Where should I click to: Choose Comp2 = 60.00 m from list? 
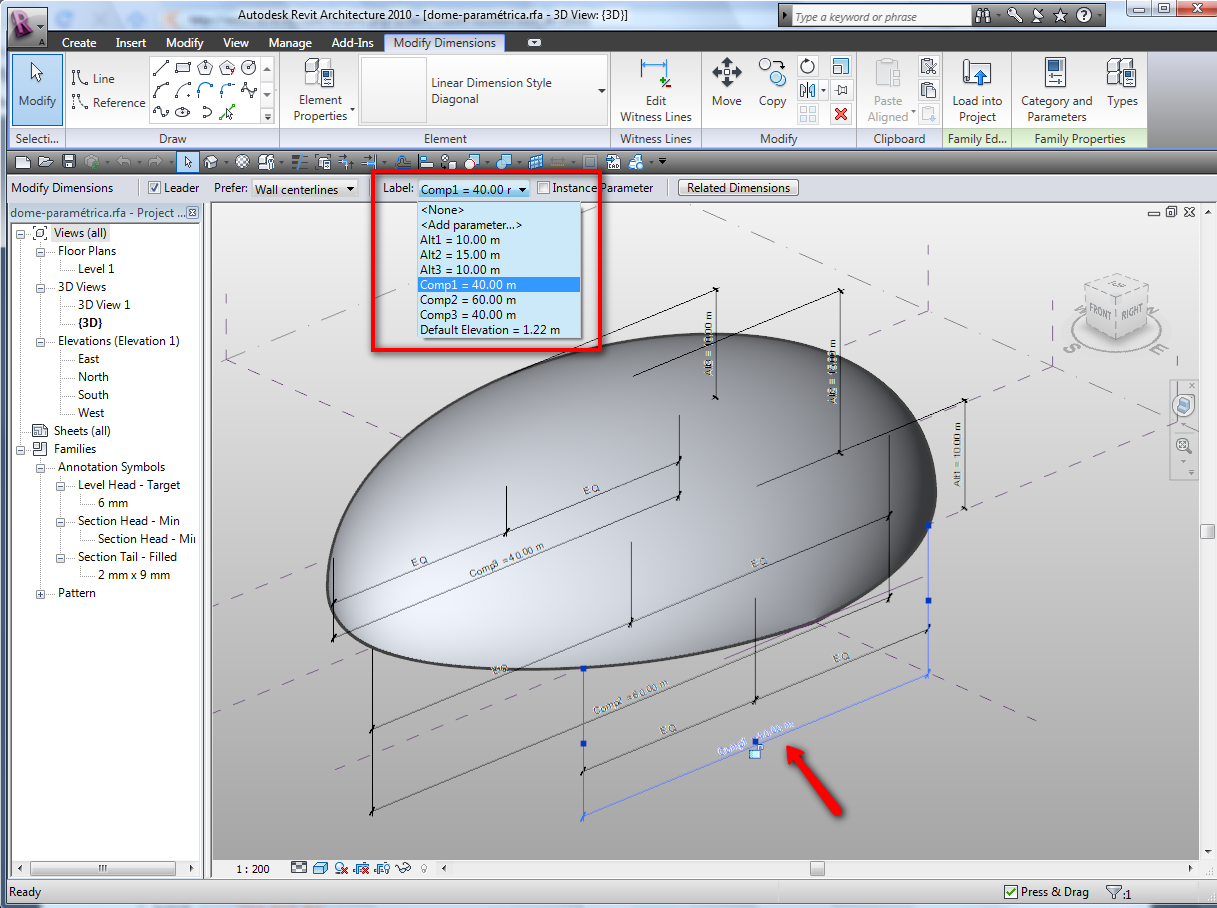468,300
